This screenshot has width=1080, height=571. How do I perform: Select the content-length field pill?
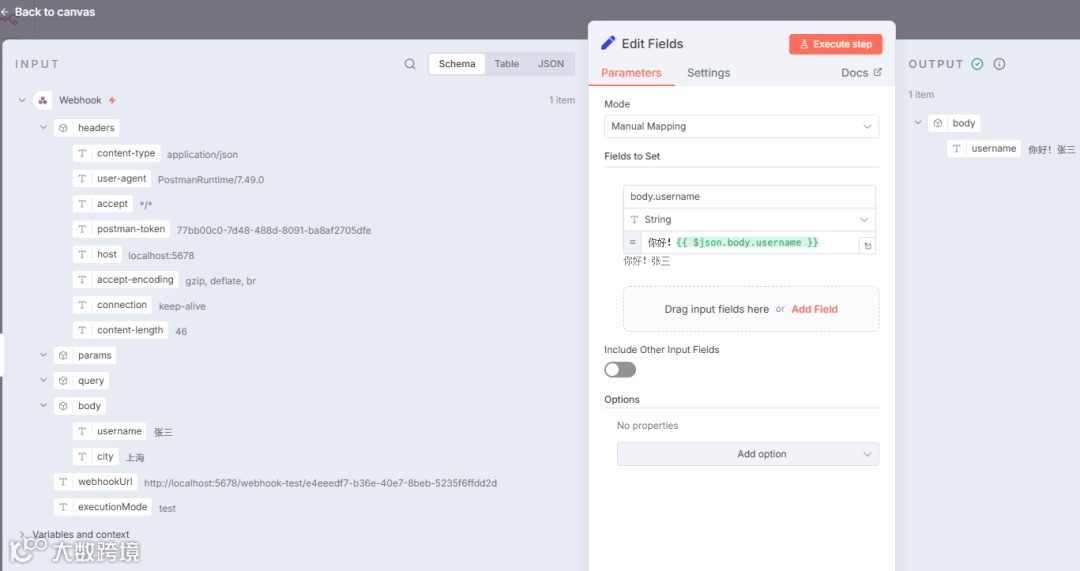(121, 331)
